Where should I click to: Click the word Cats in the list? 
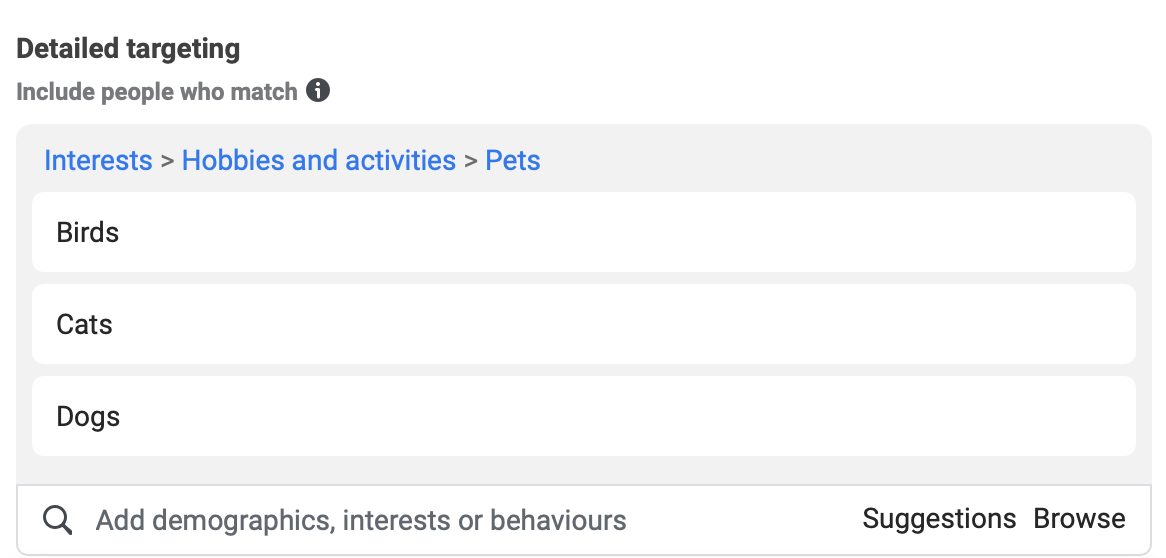pyautogui.click(x=85, y=325)
